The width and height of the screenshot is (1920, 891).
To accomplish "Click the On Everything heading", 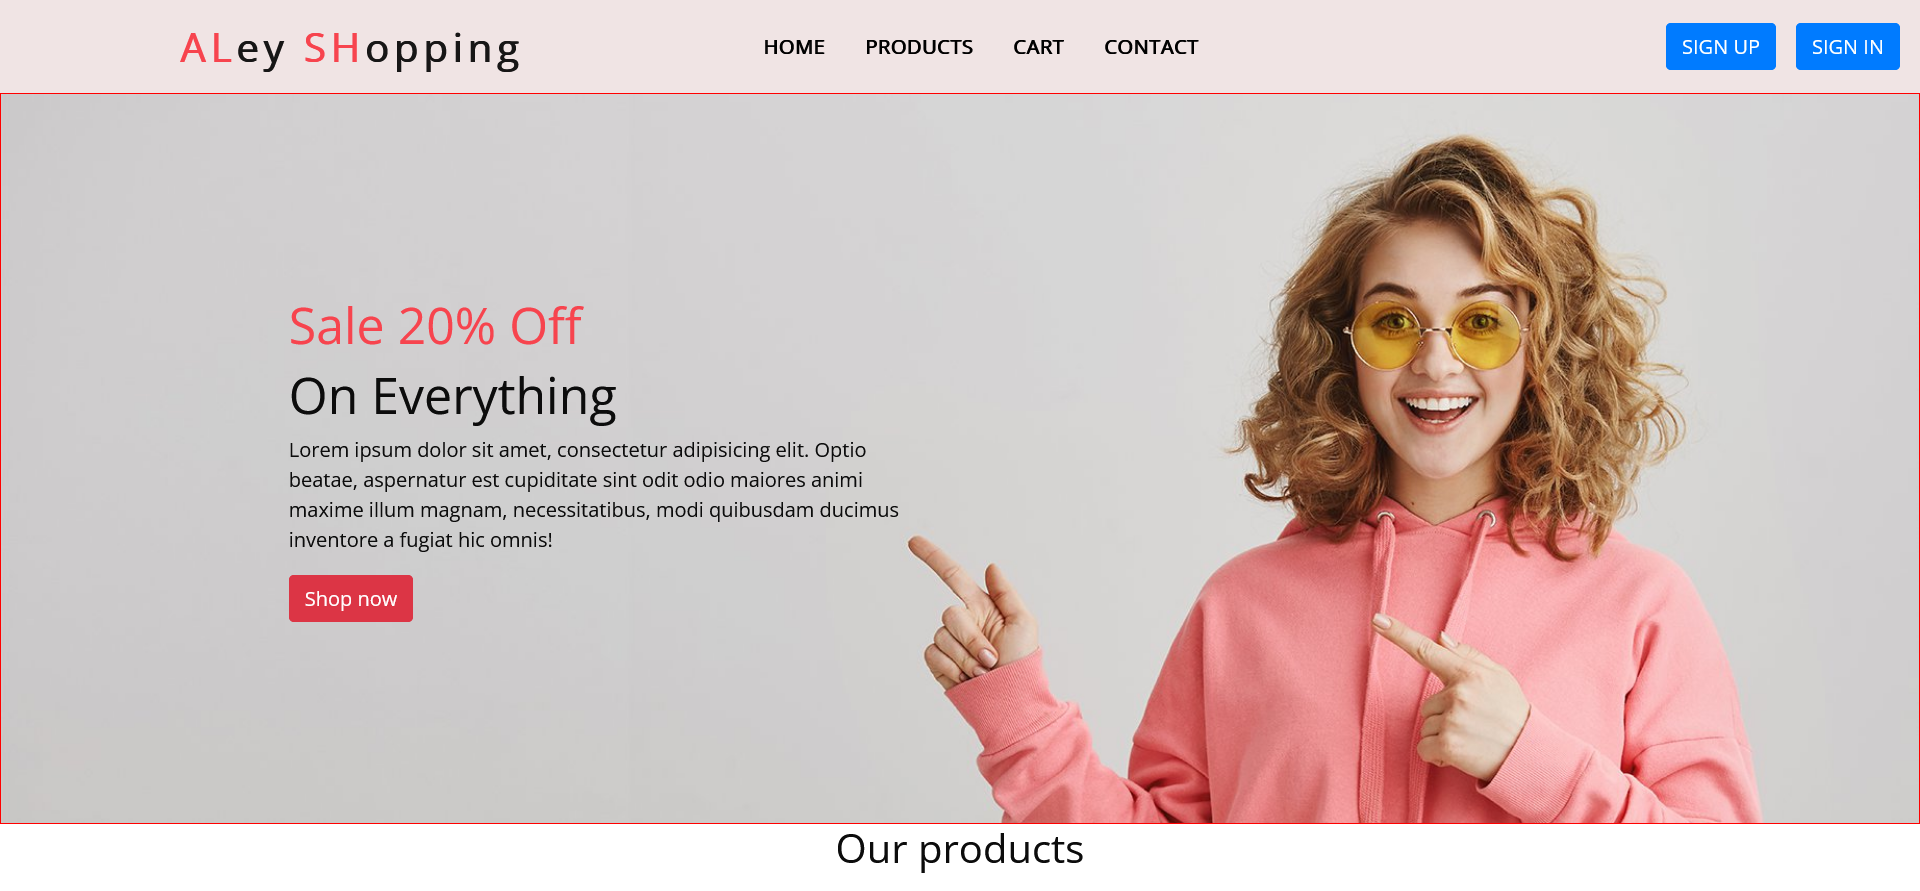I will (453, 397).
